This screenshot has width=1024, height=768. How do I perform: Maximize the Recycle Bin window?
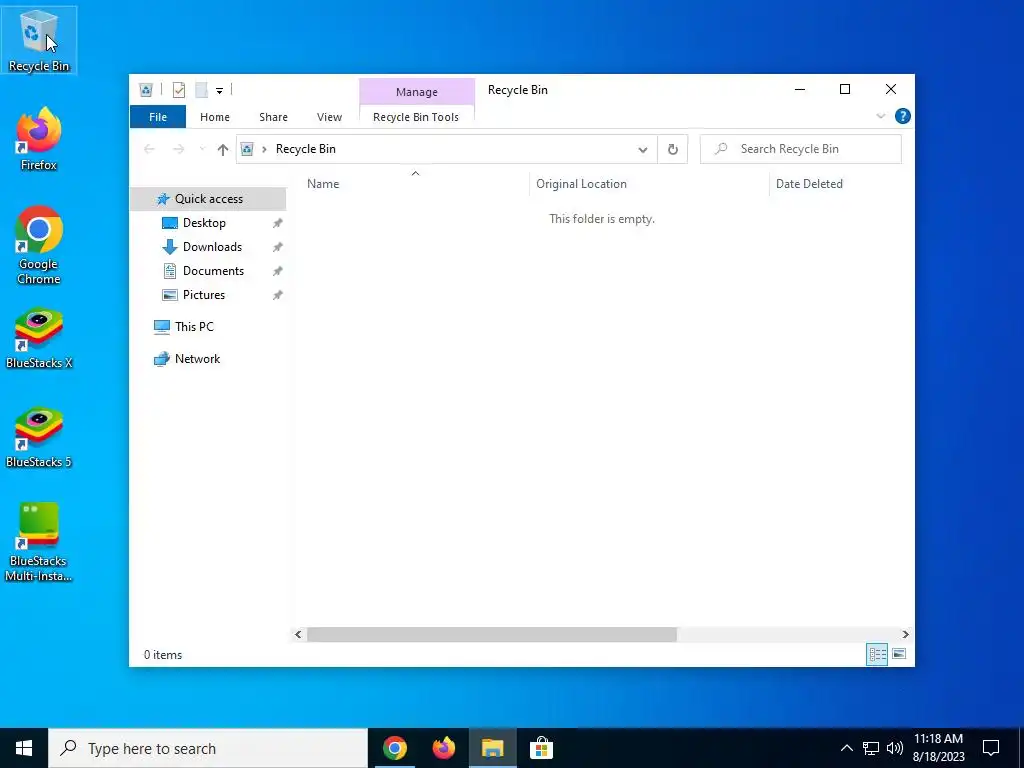[x=845, y=89]
